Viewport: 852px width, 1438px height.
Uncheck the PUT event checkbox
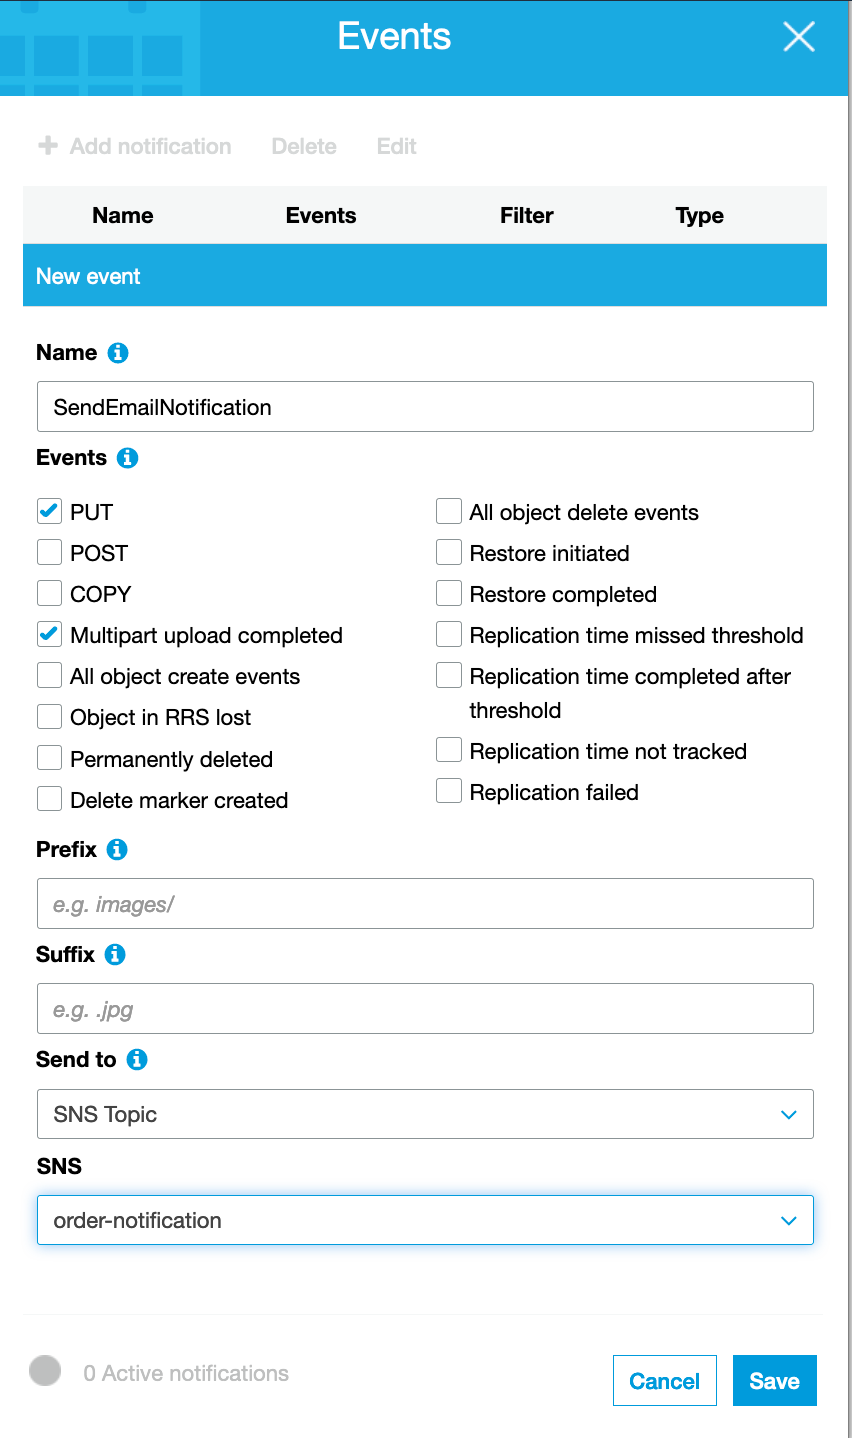(x=49, y=511)
